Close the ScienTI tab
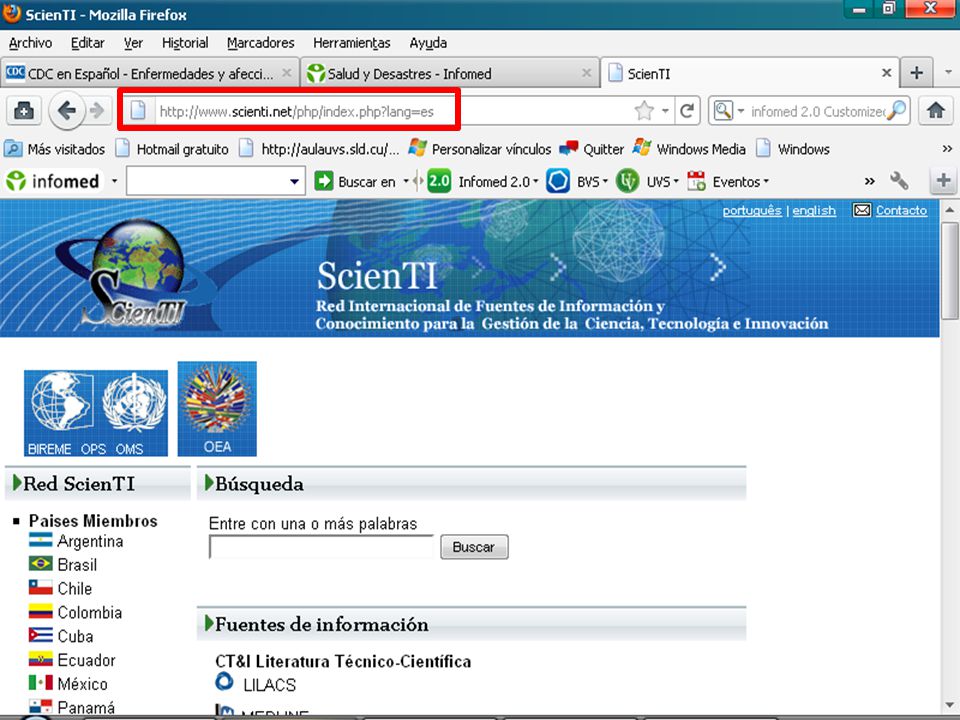Screen dimensions: 960x720 (x=887, y=73)
